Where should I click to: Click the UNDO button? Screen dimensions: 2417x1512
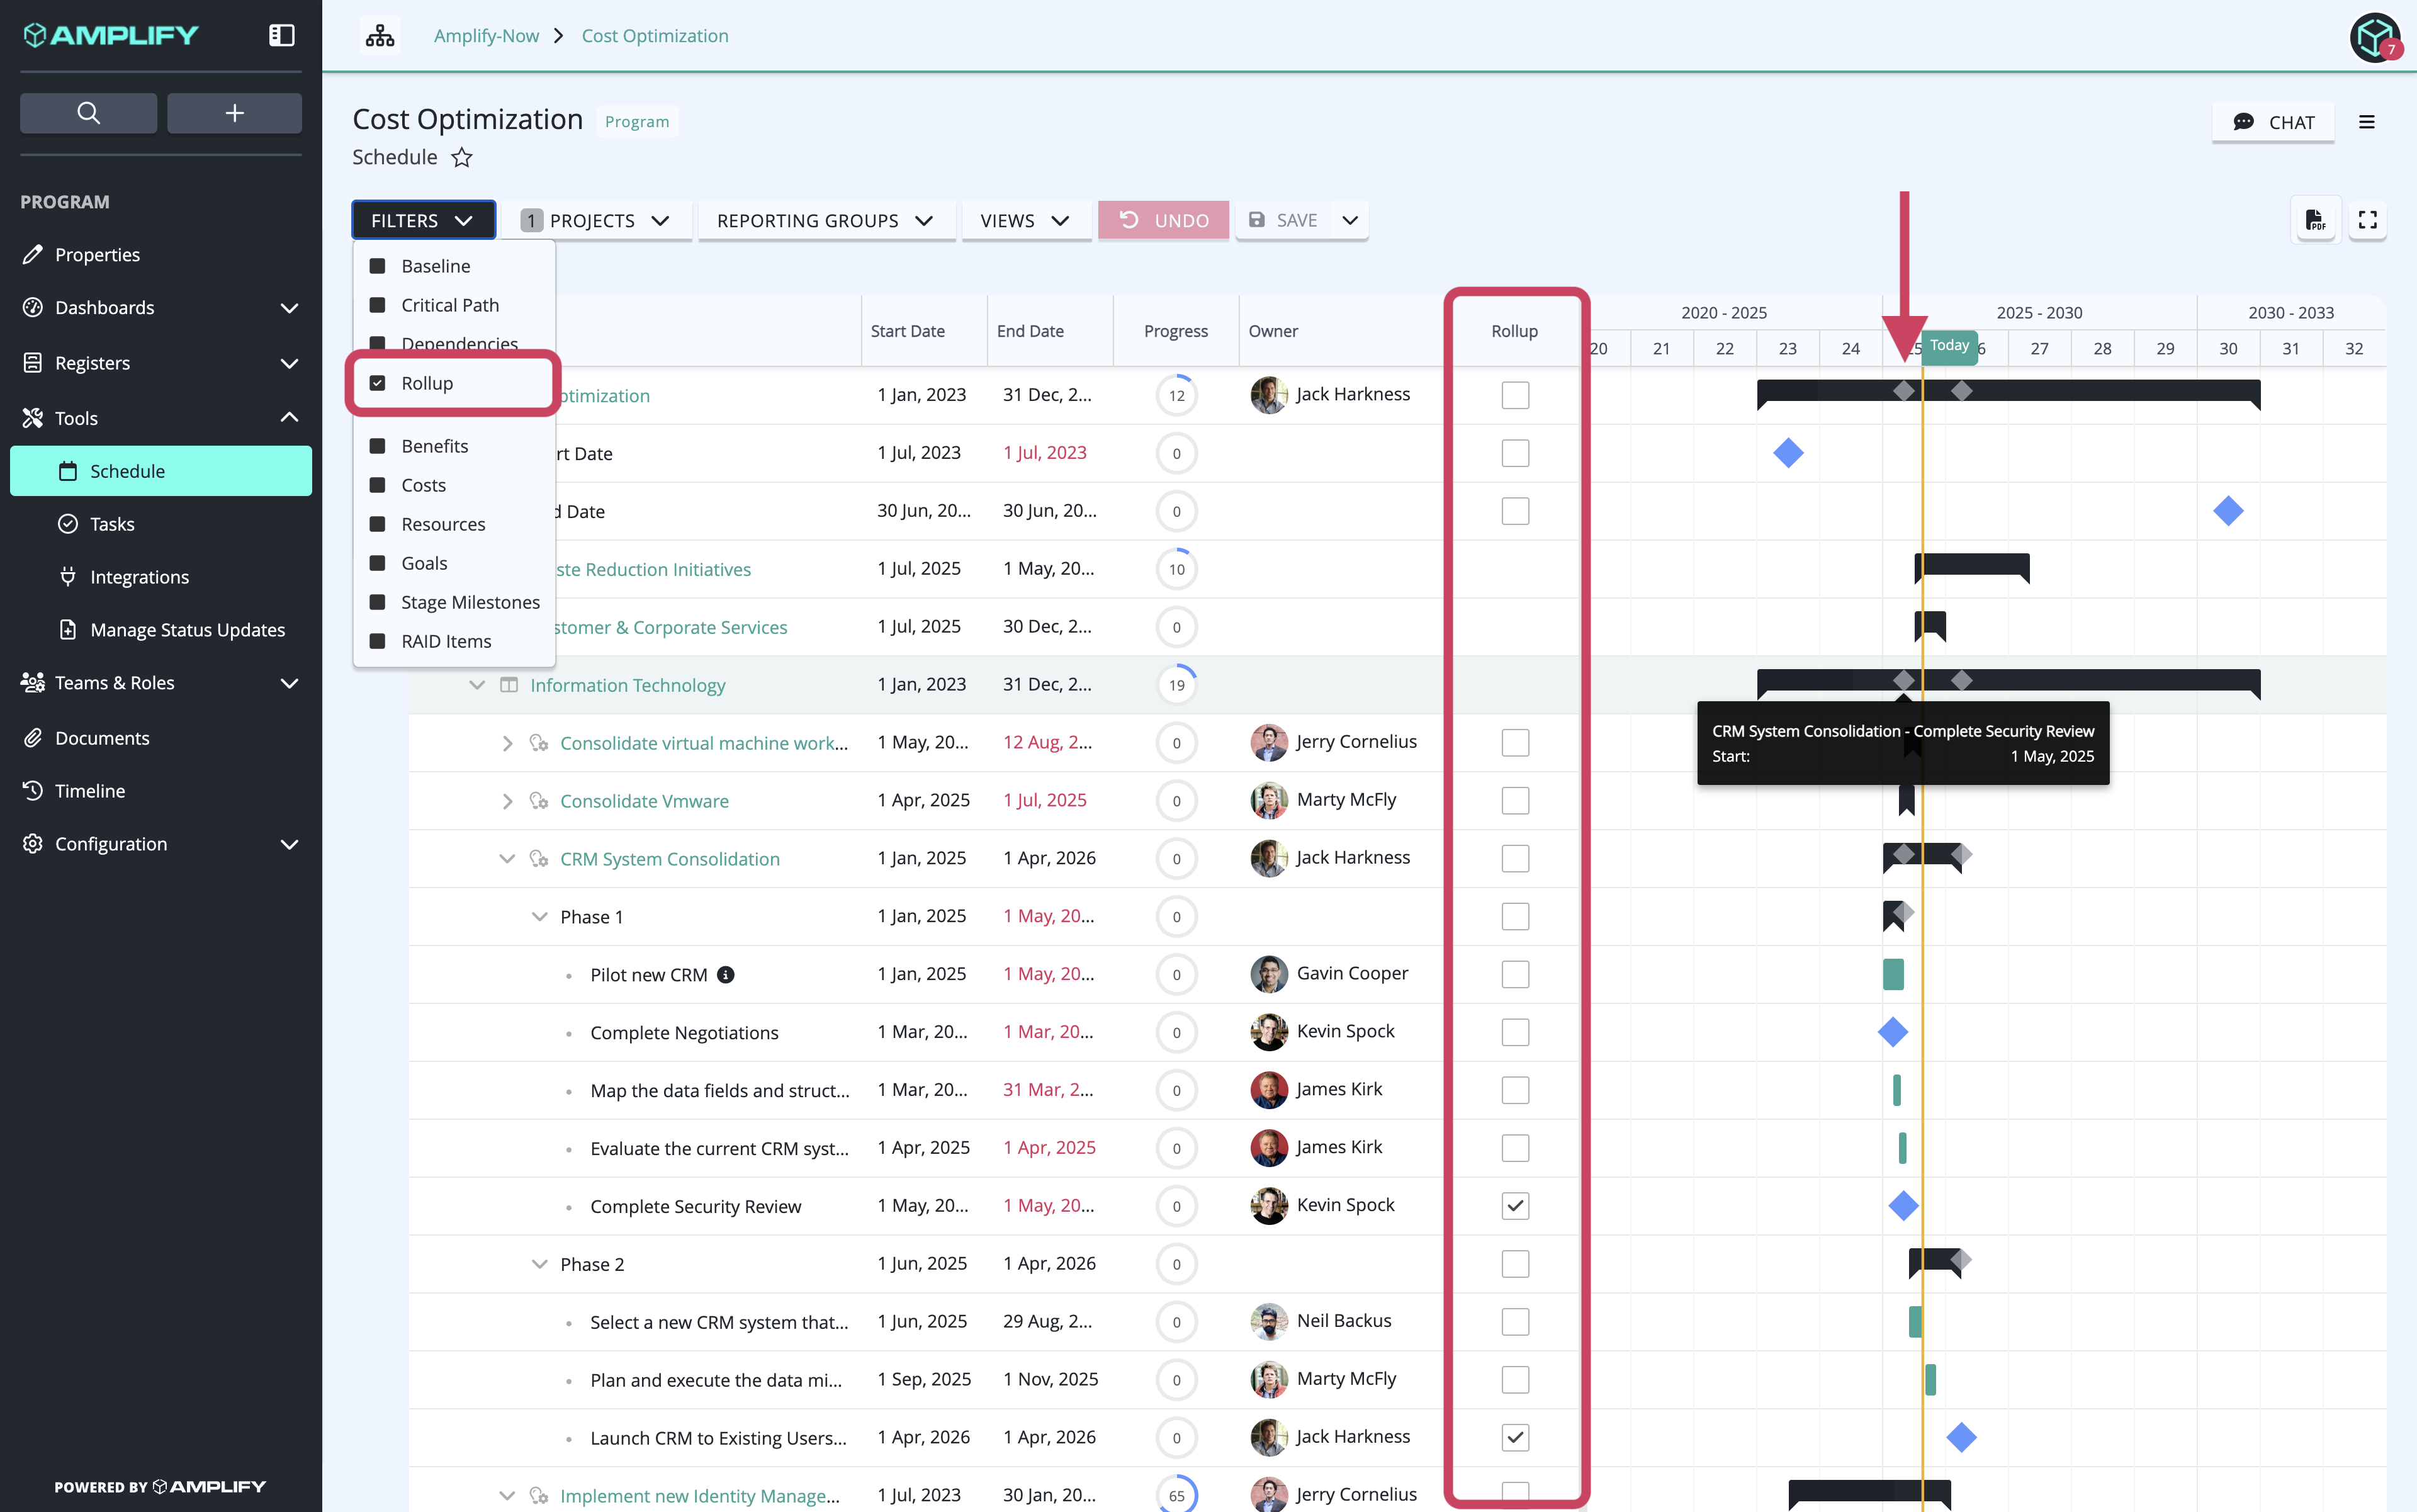coord(1163,221)
